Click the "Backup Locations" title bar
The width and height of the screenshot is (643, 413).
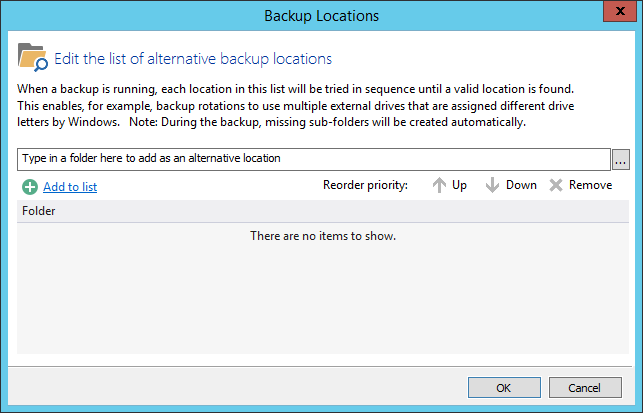tap(321, 15)
